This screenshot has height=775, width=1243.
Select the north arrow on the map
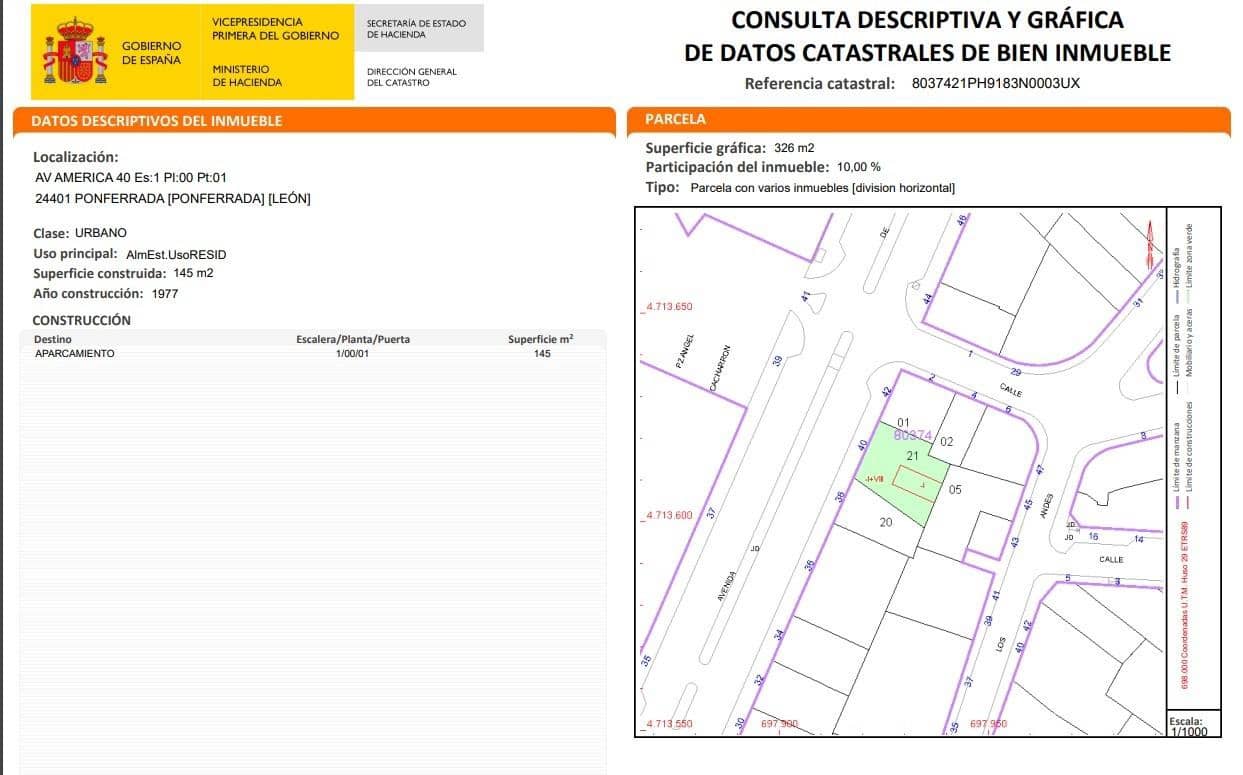coord(1150,243)
